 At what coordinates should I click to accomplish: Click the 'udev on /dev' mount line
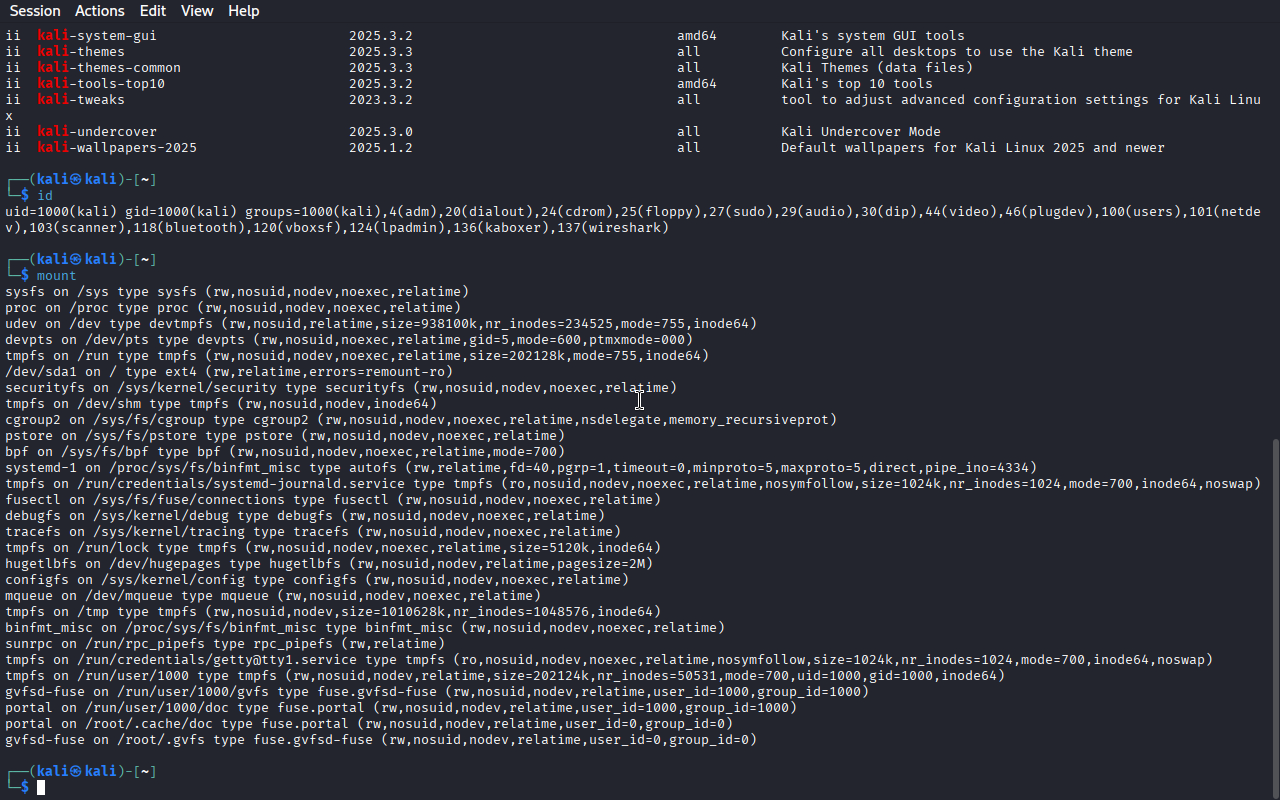click(x=381, y=324)
